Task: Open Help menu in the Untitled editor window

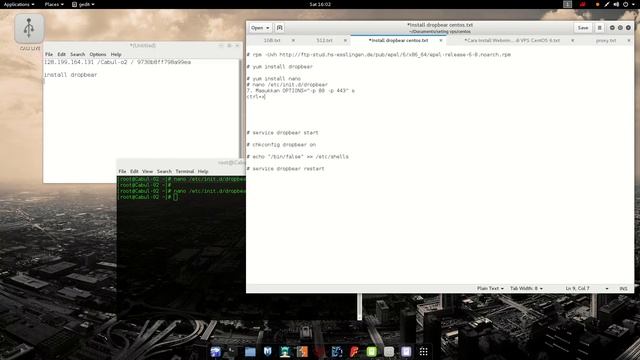Action: 116,54
